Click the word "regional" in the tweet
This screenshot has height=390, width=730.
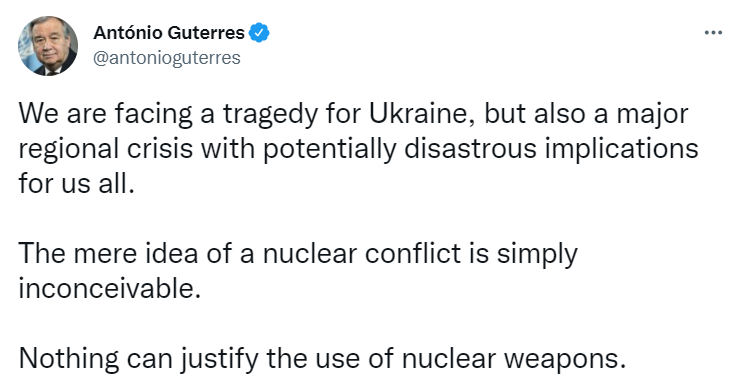pos(68,150)
